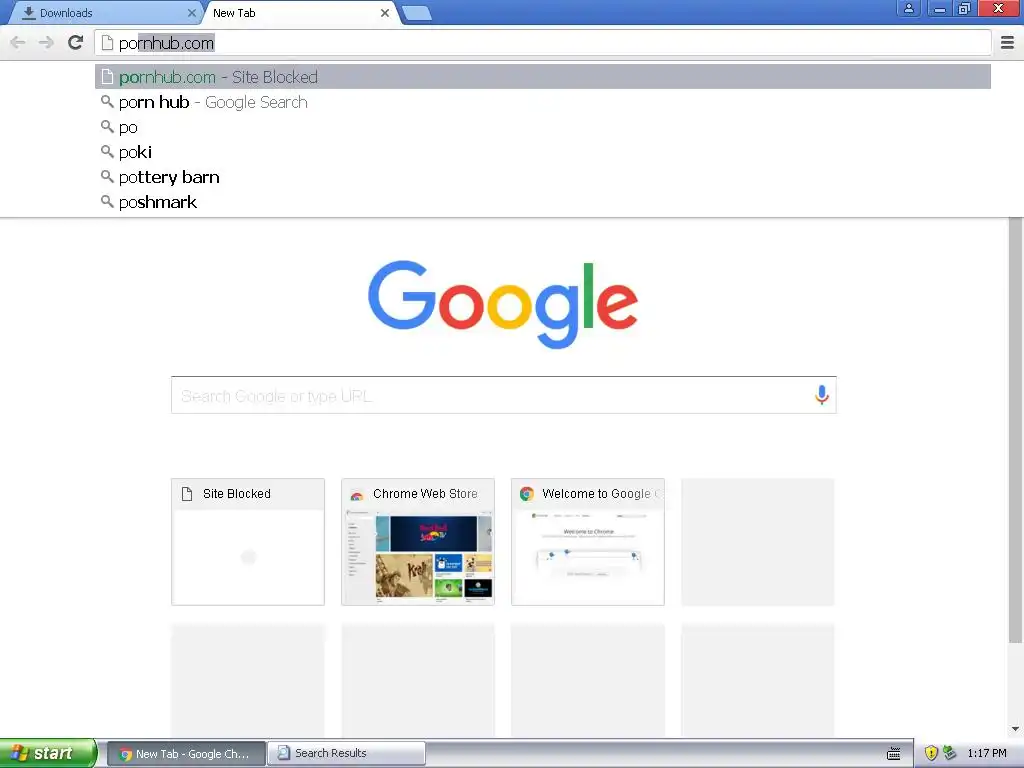
Task: Choose the 'pottery barn' suggestion
Action: click(543, 177)
